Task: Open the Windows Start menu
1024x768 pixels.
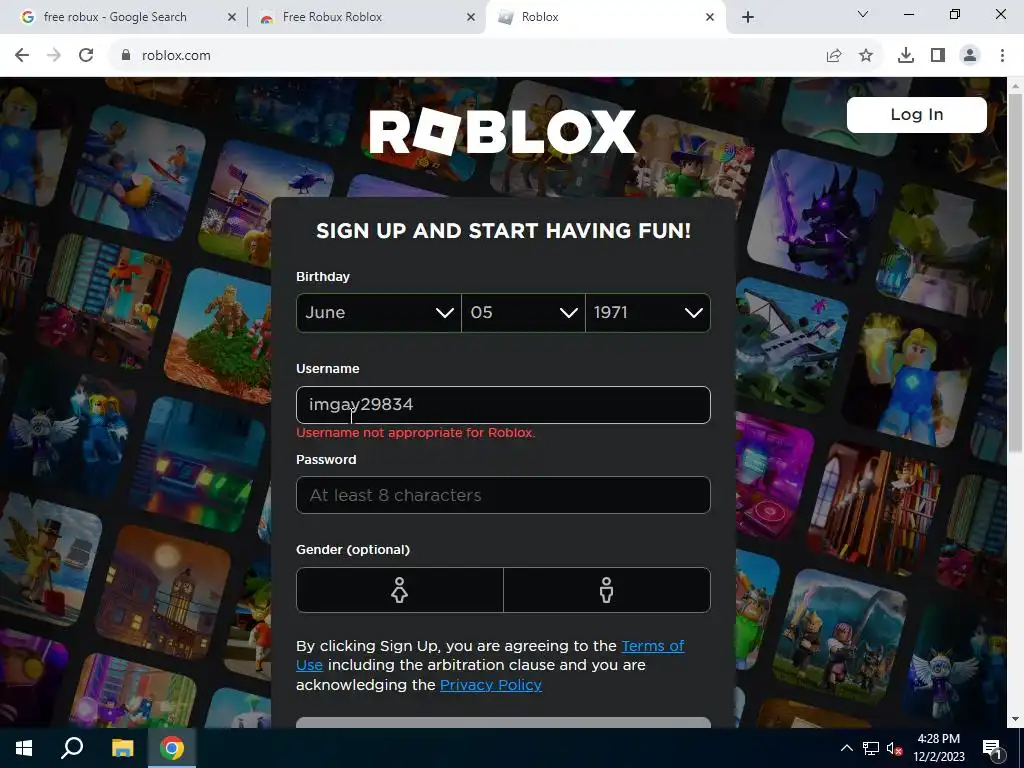Action: point(24,748)
